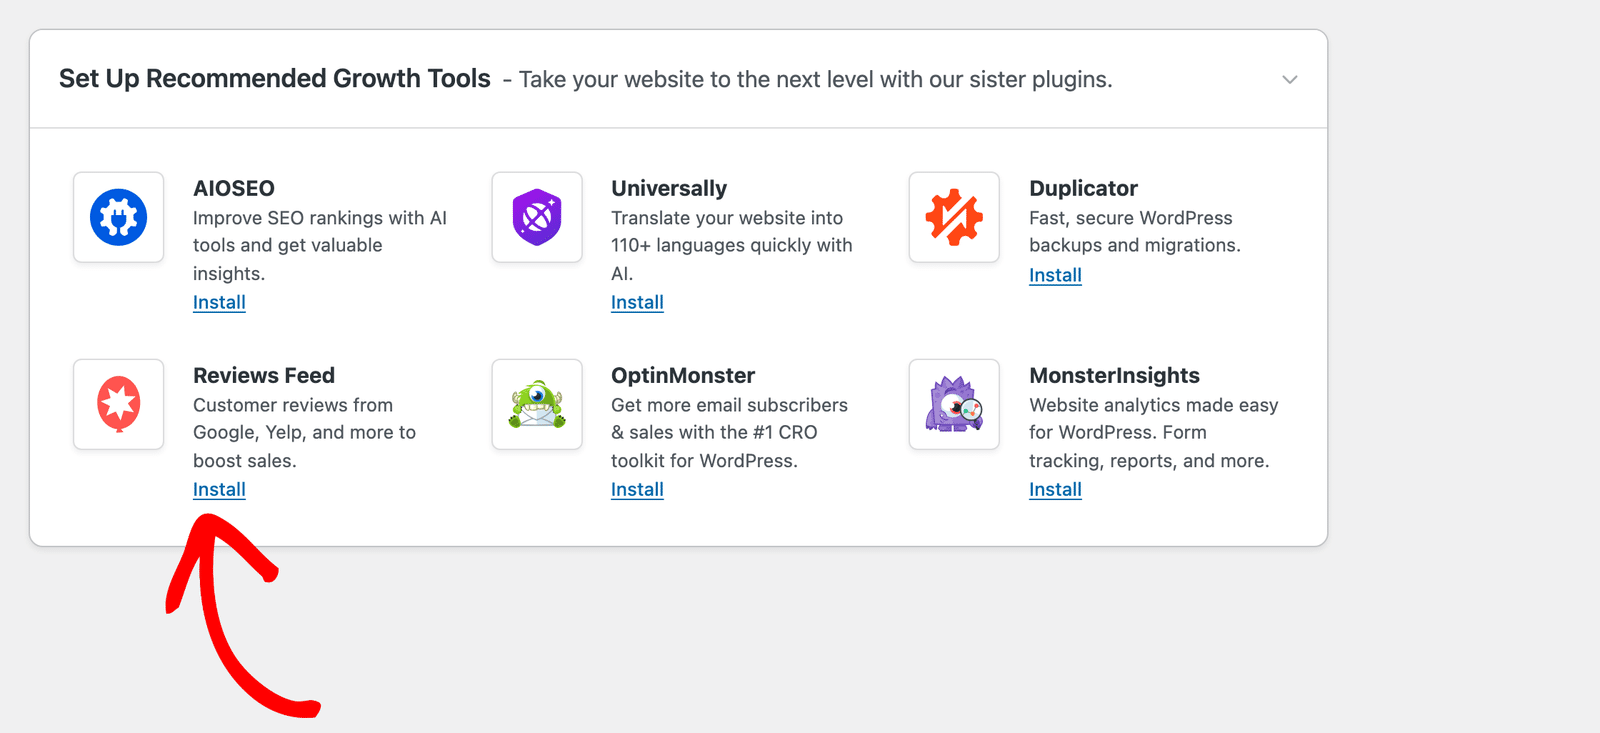Click the "Set Up Recommended Growth Tools" heading
1600x733 pixels.
[x=275, y=79]
